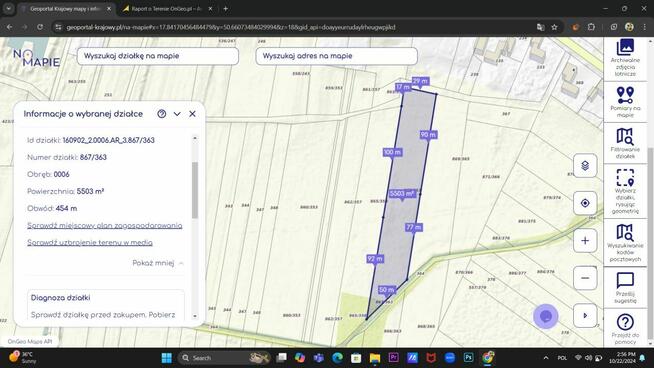Close the Raport o Terenie tab
Image resolution: width=654 pixels, height=368 pixels.
pos(210,9)
